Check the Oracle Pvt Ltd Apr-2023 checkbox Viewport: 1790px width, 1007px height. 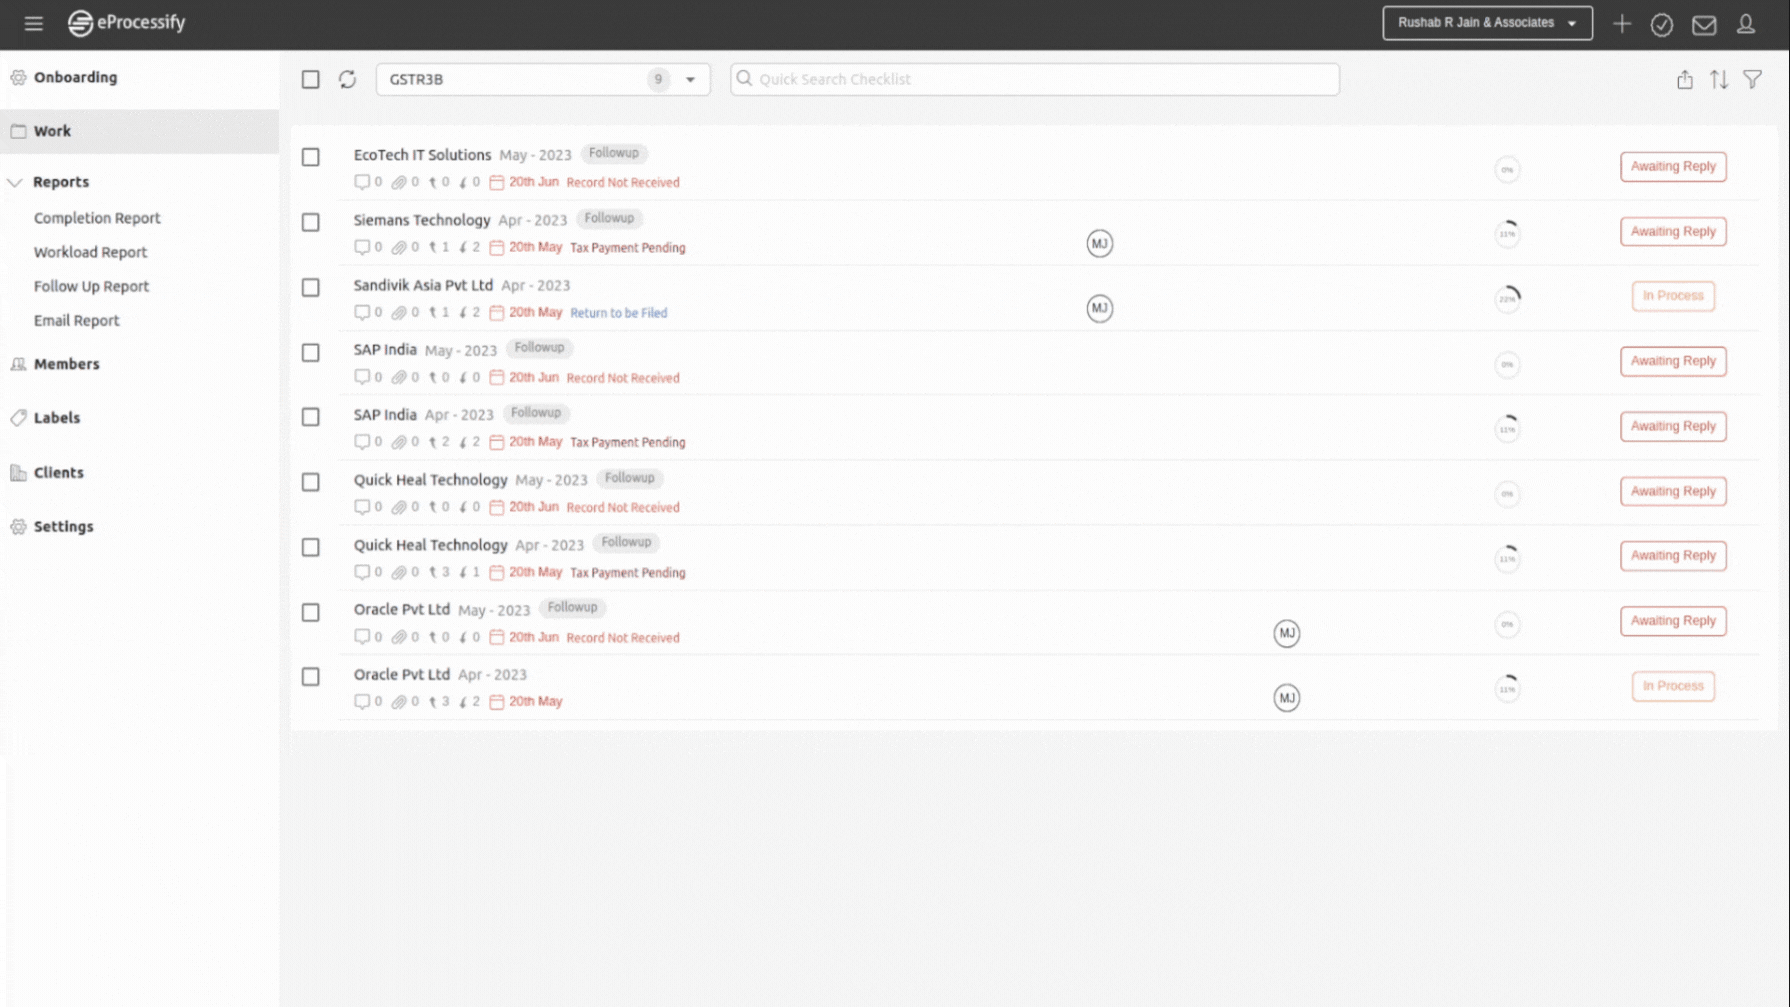[x=311, y=677]
